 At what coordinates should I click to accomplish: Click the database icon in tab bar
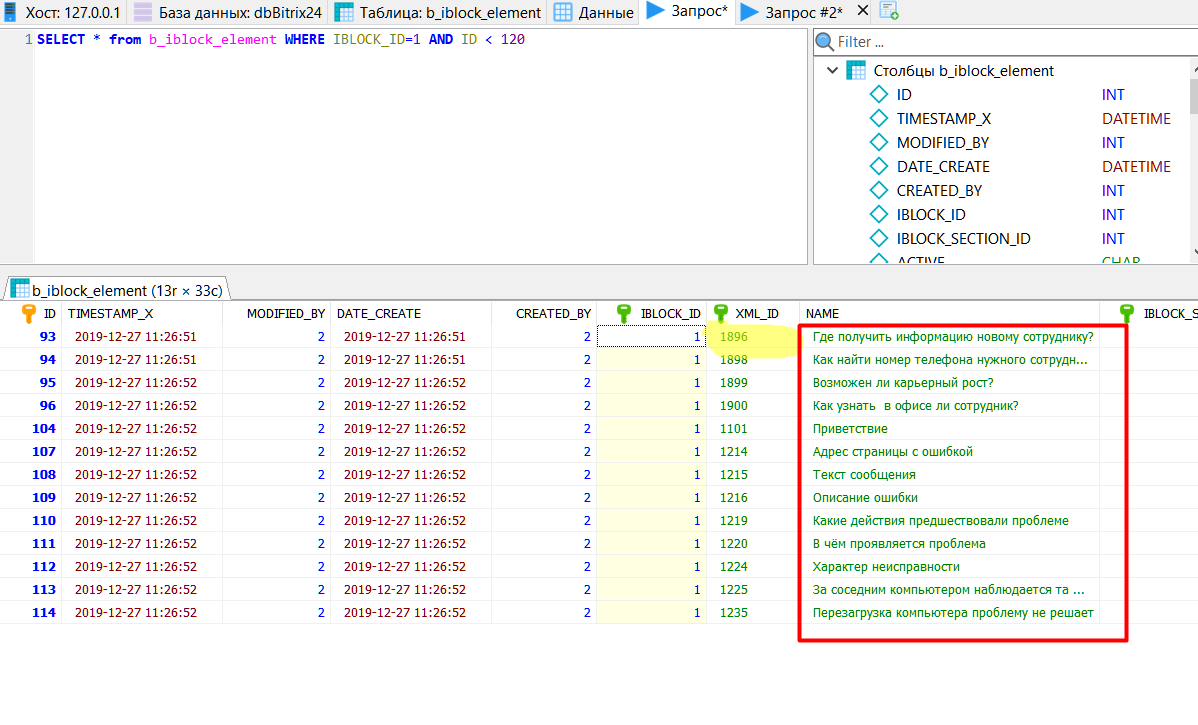[143, 12]
